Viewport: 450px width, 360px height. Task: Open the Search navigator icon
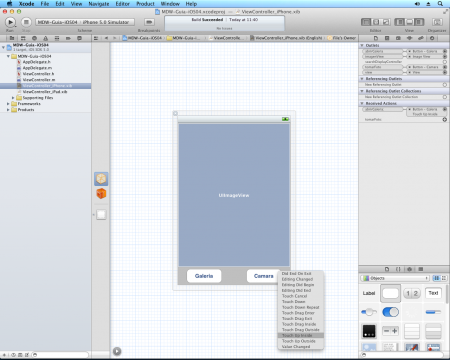[x=34, y=38]
